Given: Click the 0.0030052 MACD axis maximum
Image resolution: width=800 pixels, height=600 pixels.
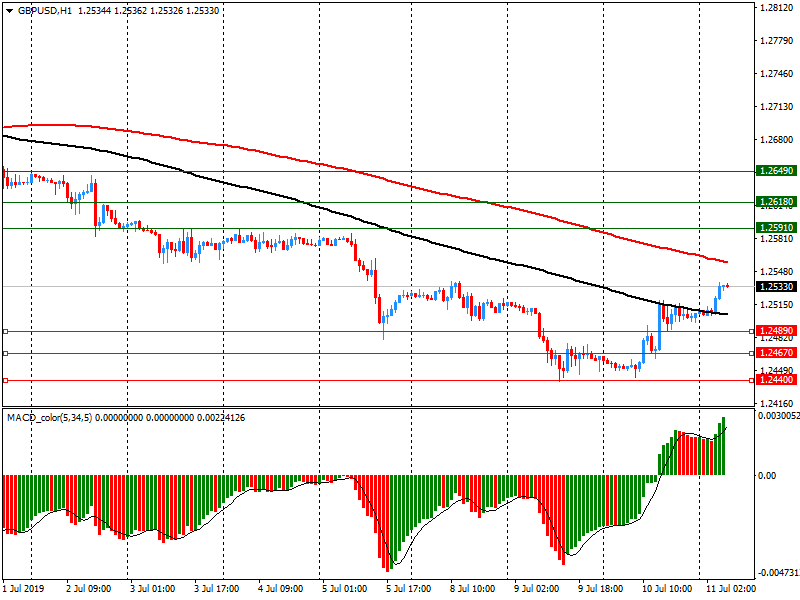Looking at the screenshot, I should point(779,416).
